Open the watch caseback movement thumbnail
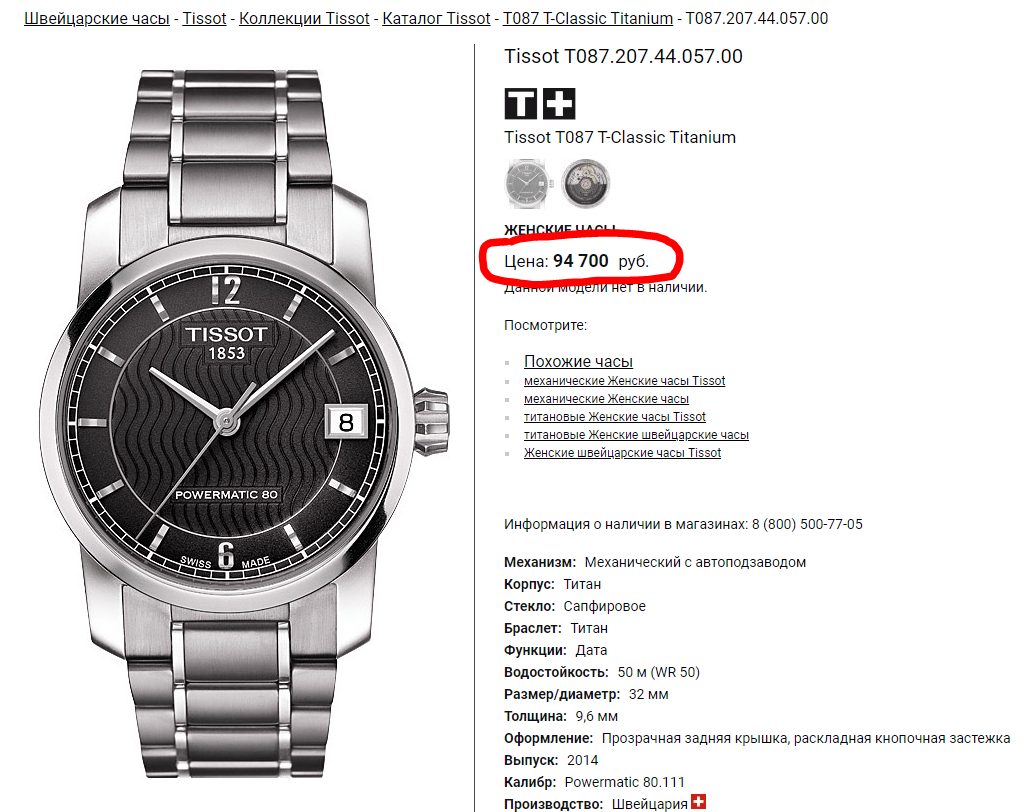Viewport: 1030px width, 812px height. [585, 183]
